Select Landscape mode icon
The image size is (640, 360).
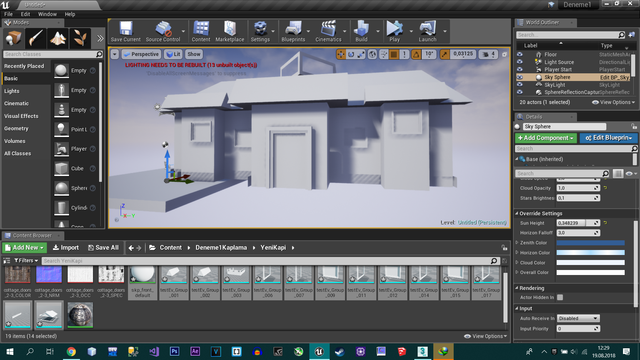[58, 38]
